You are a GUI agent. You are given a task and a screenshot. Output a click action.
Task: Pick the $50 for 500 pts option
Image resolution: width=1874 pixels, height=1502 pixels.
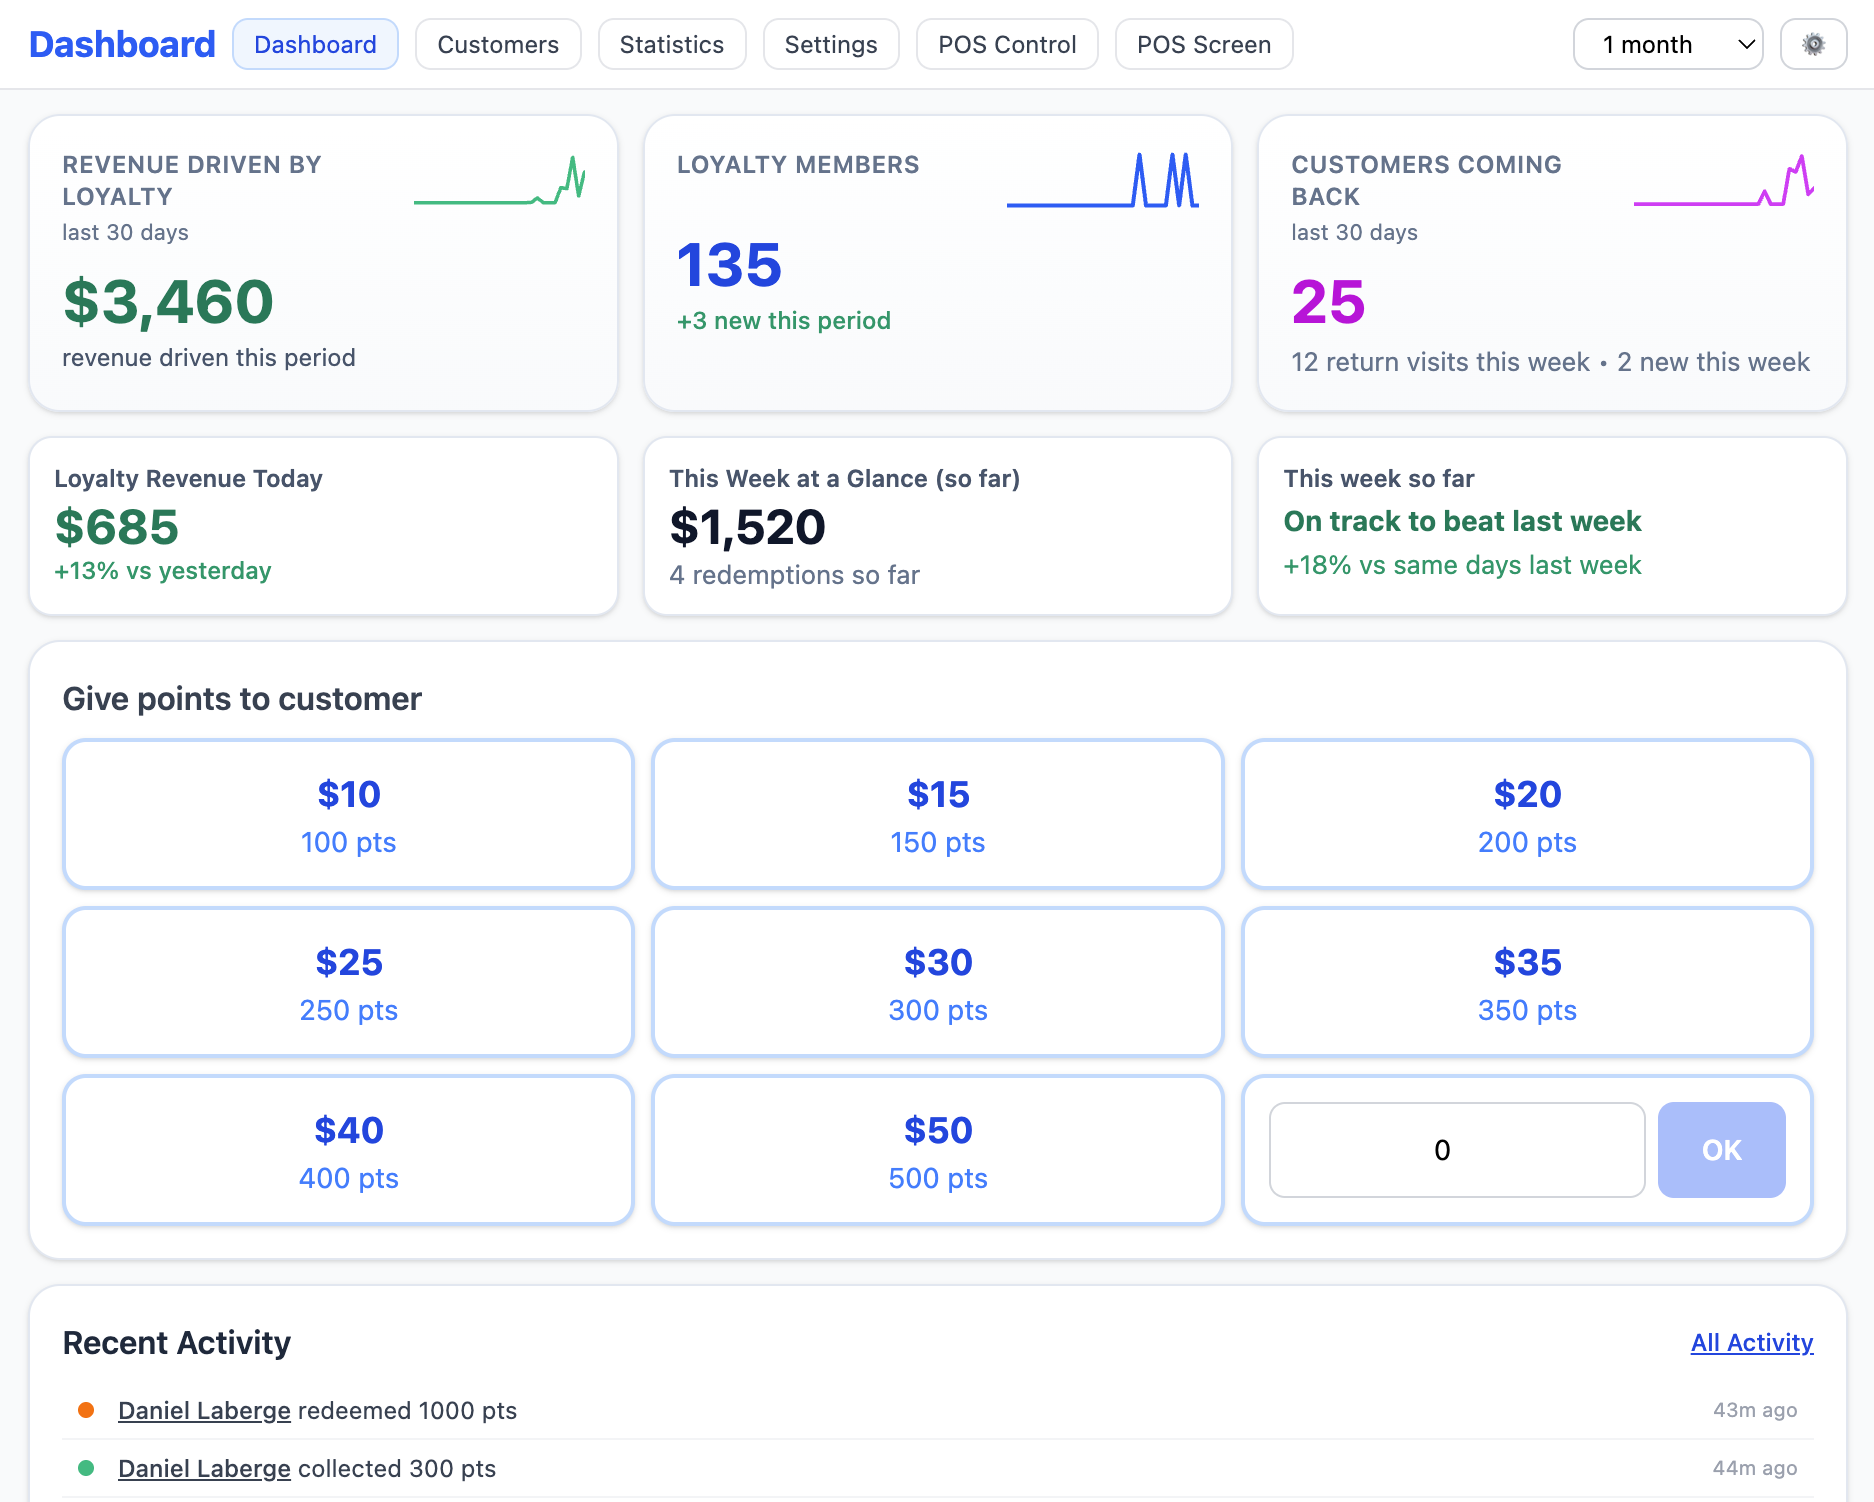pos(937,1149)
